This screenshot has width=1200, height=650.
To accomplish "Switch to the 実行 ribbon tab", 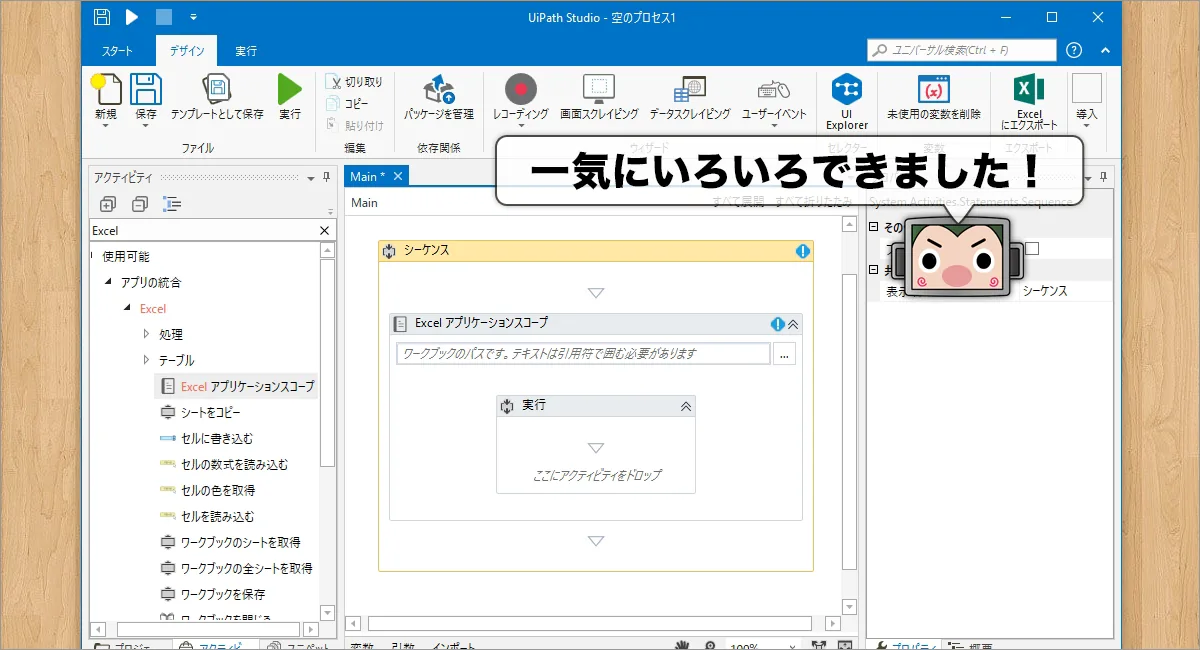I will click(246, 51).
